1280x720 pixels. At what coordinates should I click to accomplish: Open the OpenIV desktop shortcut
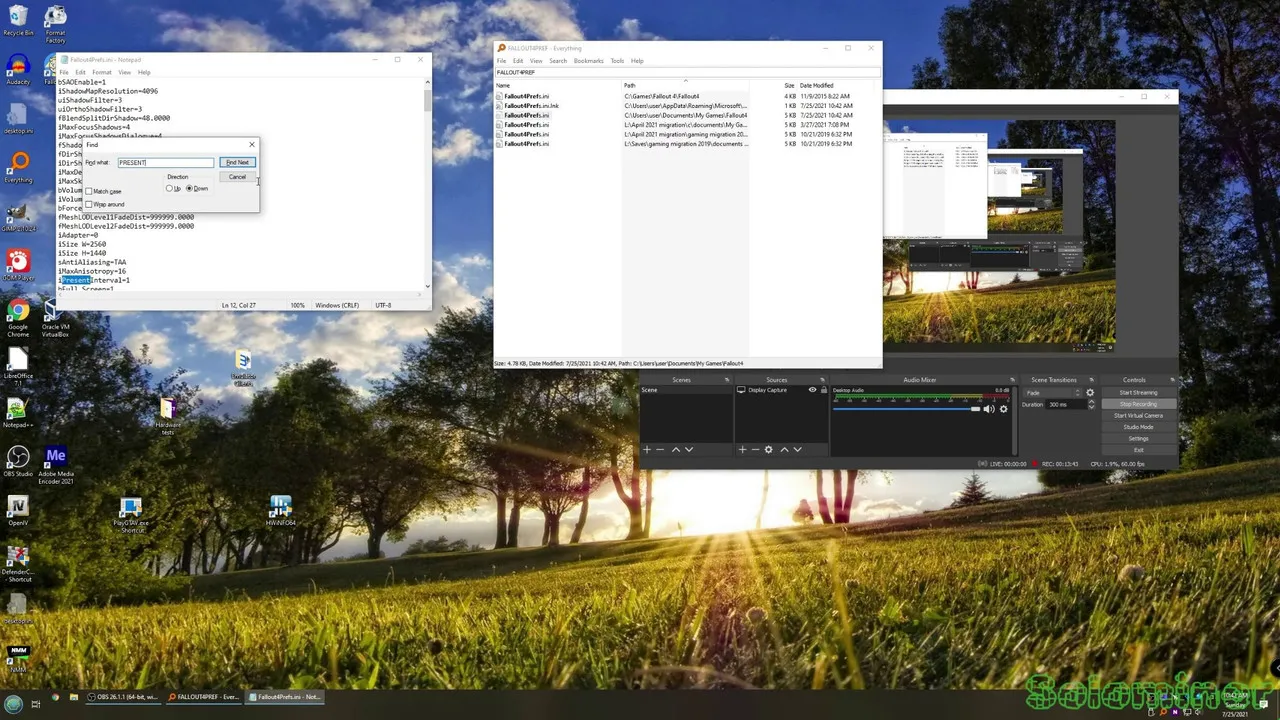point(18,511)
